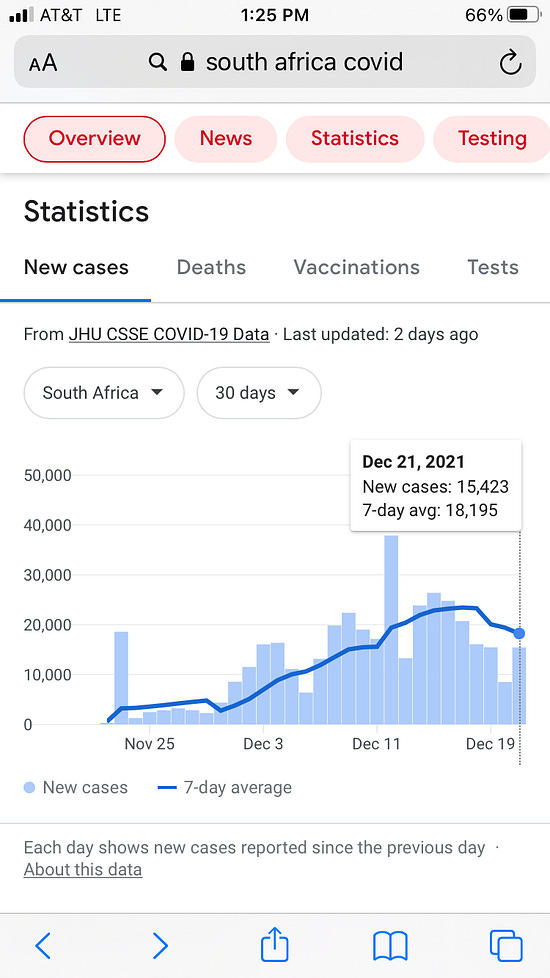Tap the Safari forward arrow
This screenshot has height=978, width=550.
coord(160,946)
